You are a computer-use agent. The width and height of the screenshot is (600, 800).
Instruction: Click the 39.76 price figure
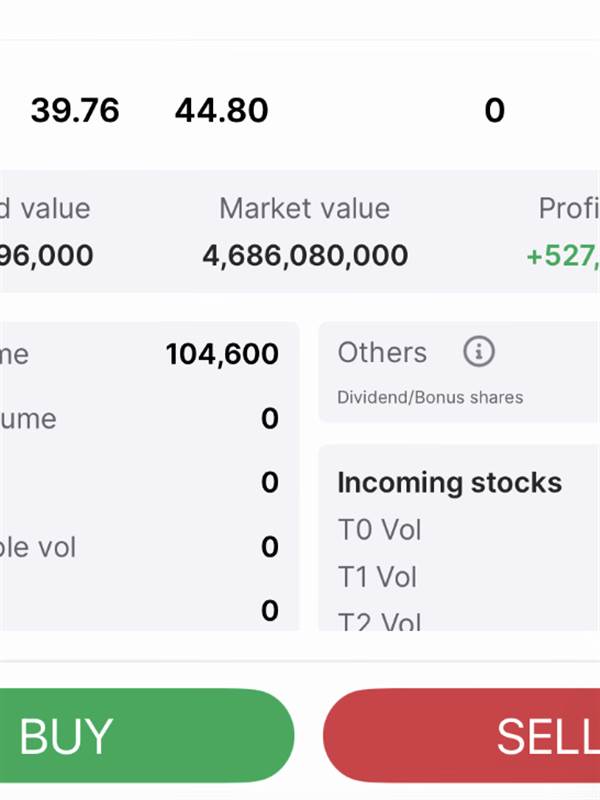75,110
